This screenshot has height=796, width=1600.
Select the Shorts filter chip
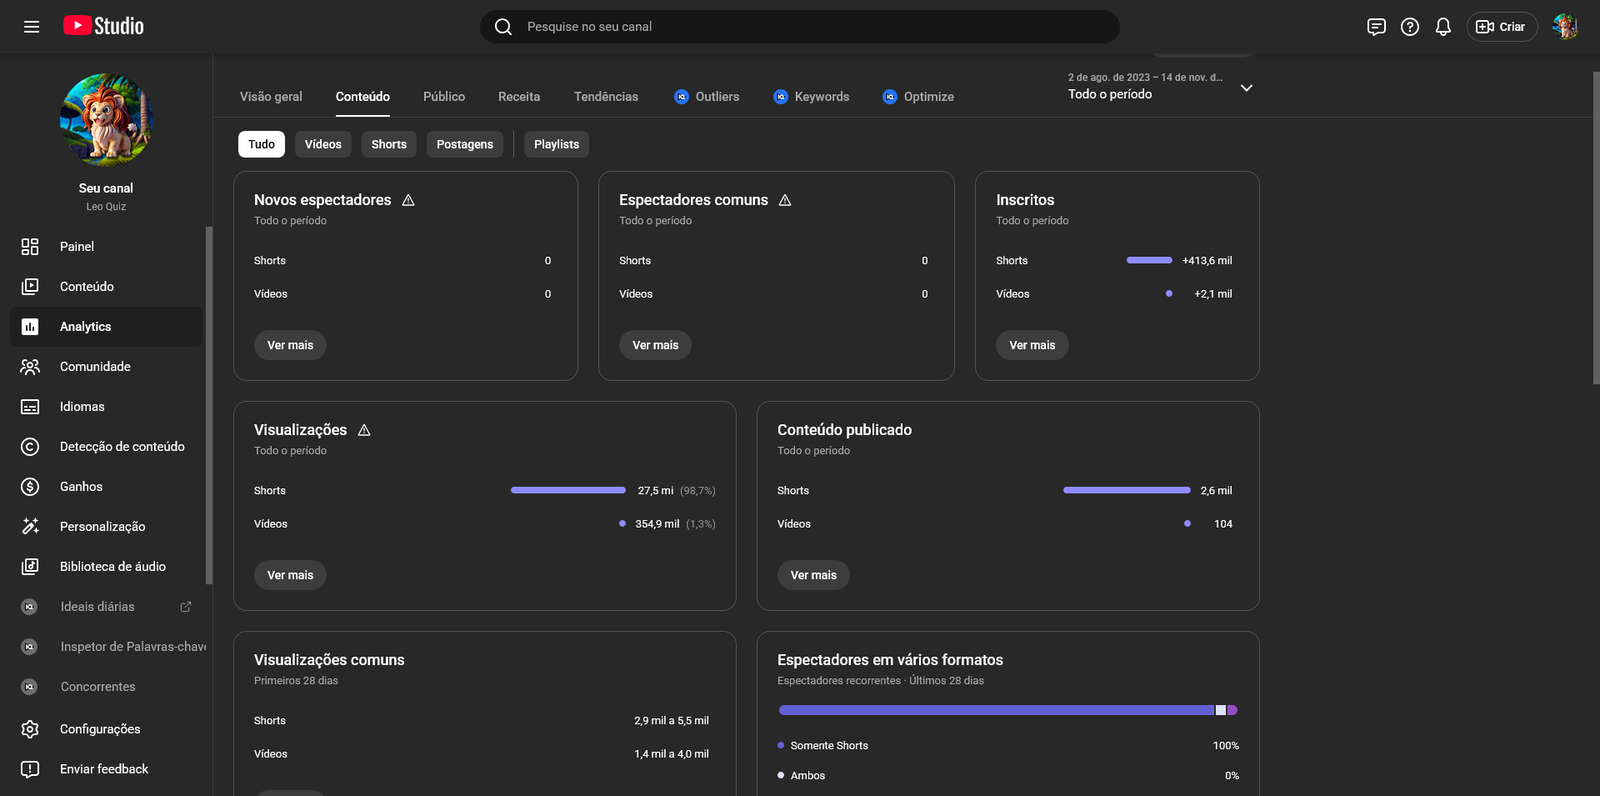(x=389, y=145)
